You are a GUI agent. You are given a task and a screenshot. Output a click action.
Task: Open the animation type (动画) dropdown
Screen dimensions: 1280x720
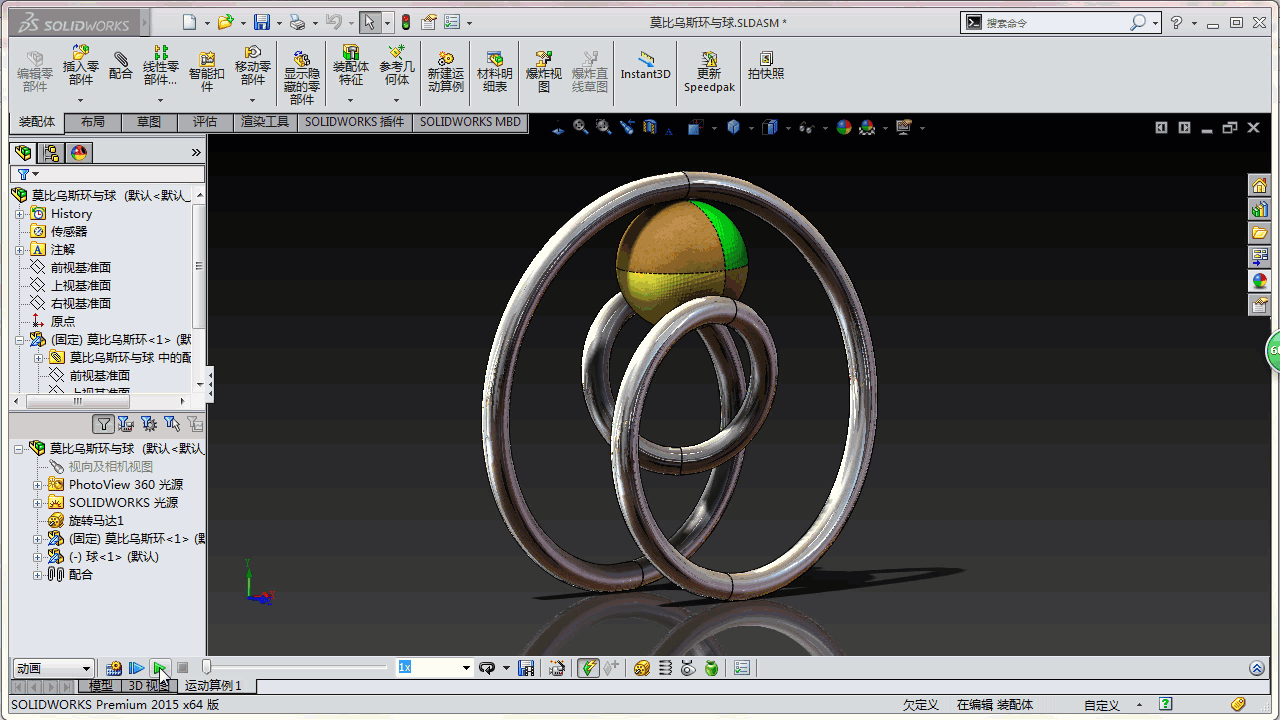click(53, 668)
